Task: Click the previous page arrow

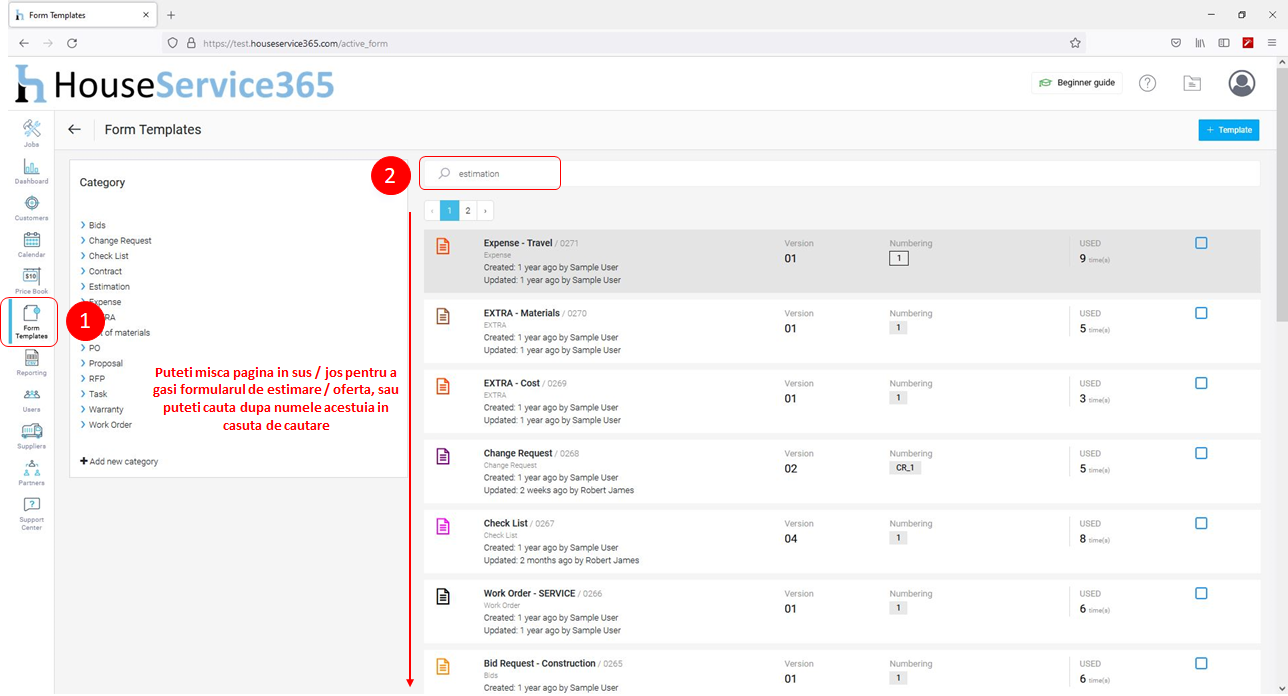Action: coord(432,211)
